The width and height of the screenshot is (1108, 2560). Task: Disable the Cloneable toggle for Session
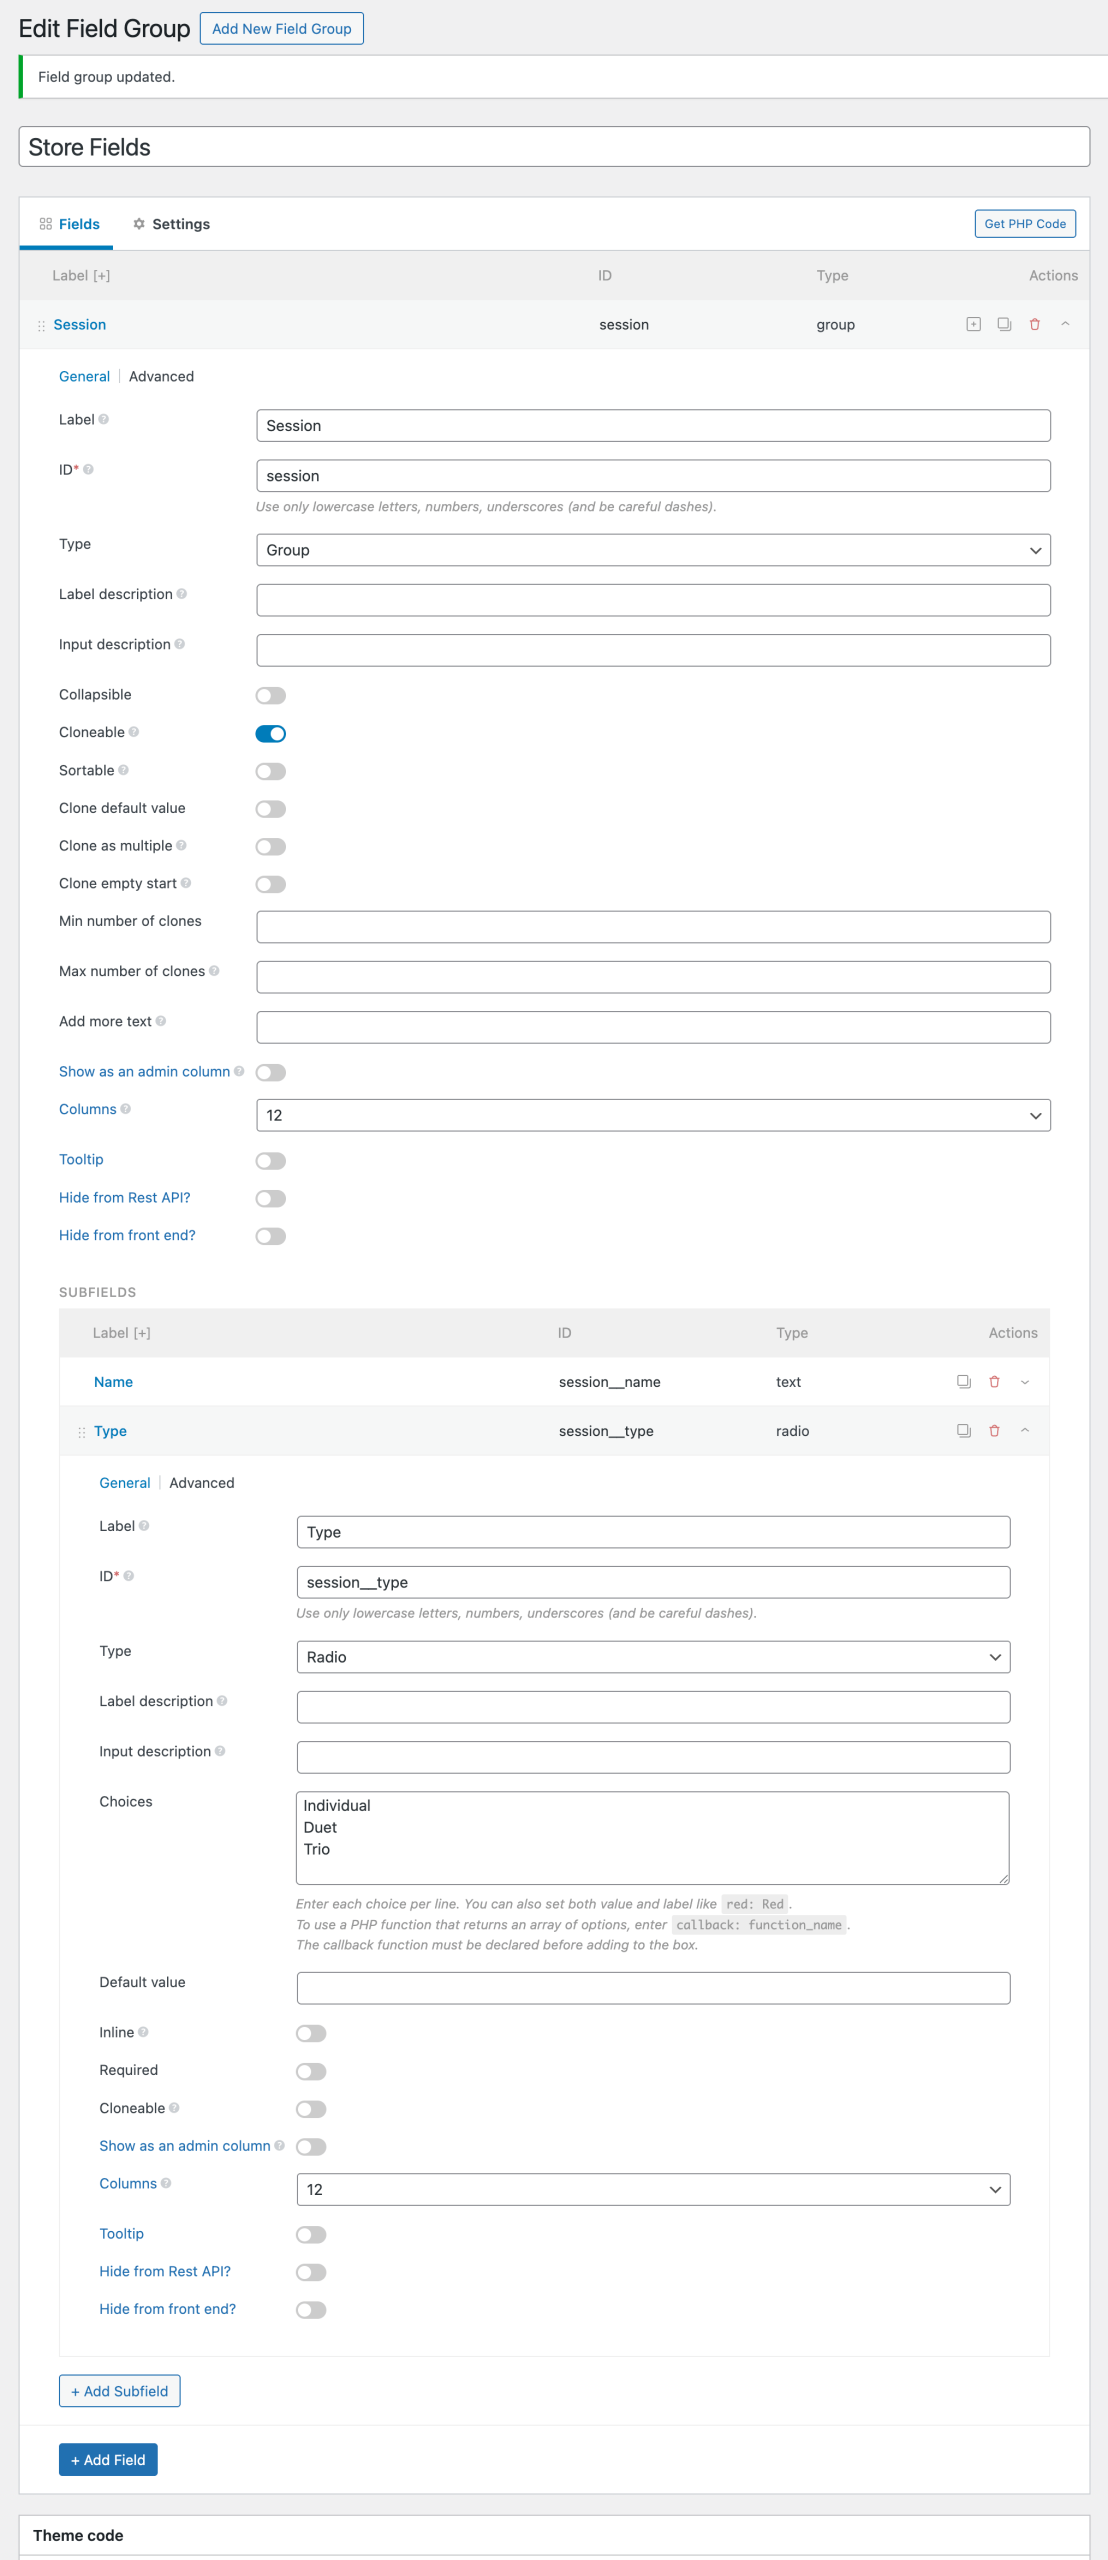(271, 734)
